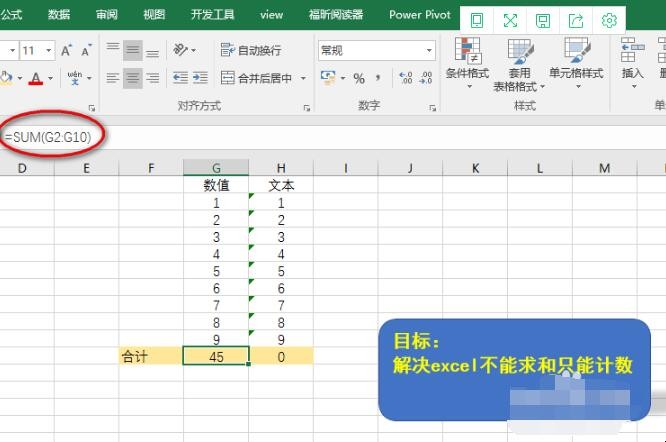
Task: Select the 数值 header cell
Action: (216, 185)
